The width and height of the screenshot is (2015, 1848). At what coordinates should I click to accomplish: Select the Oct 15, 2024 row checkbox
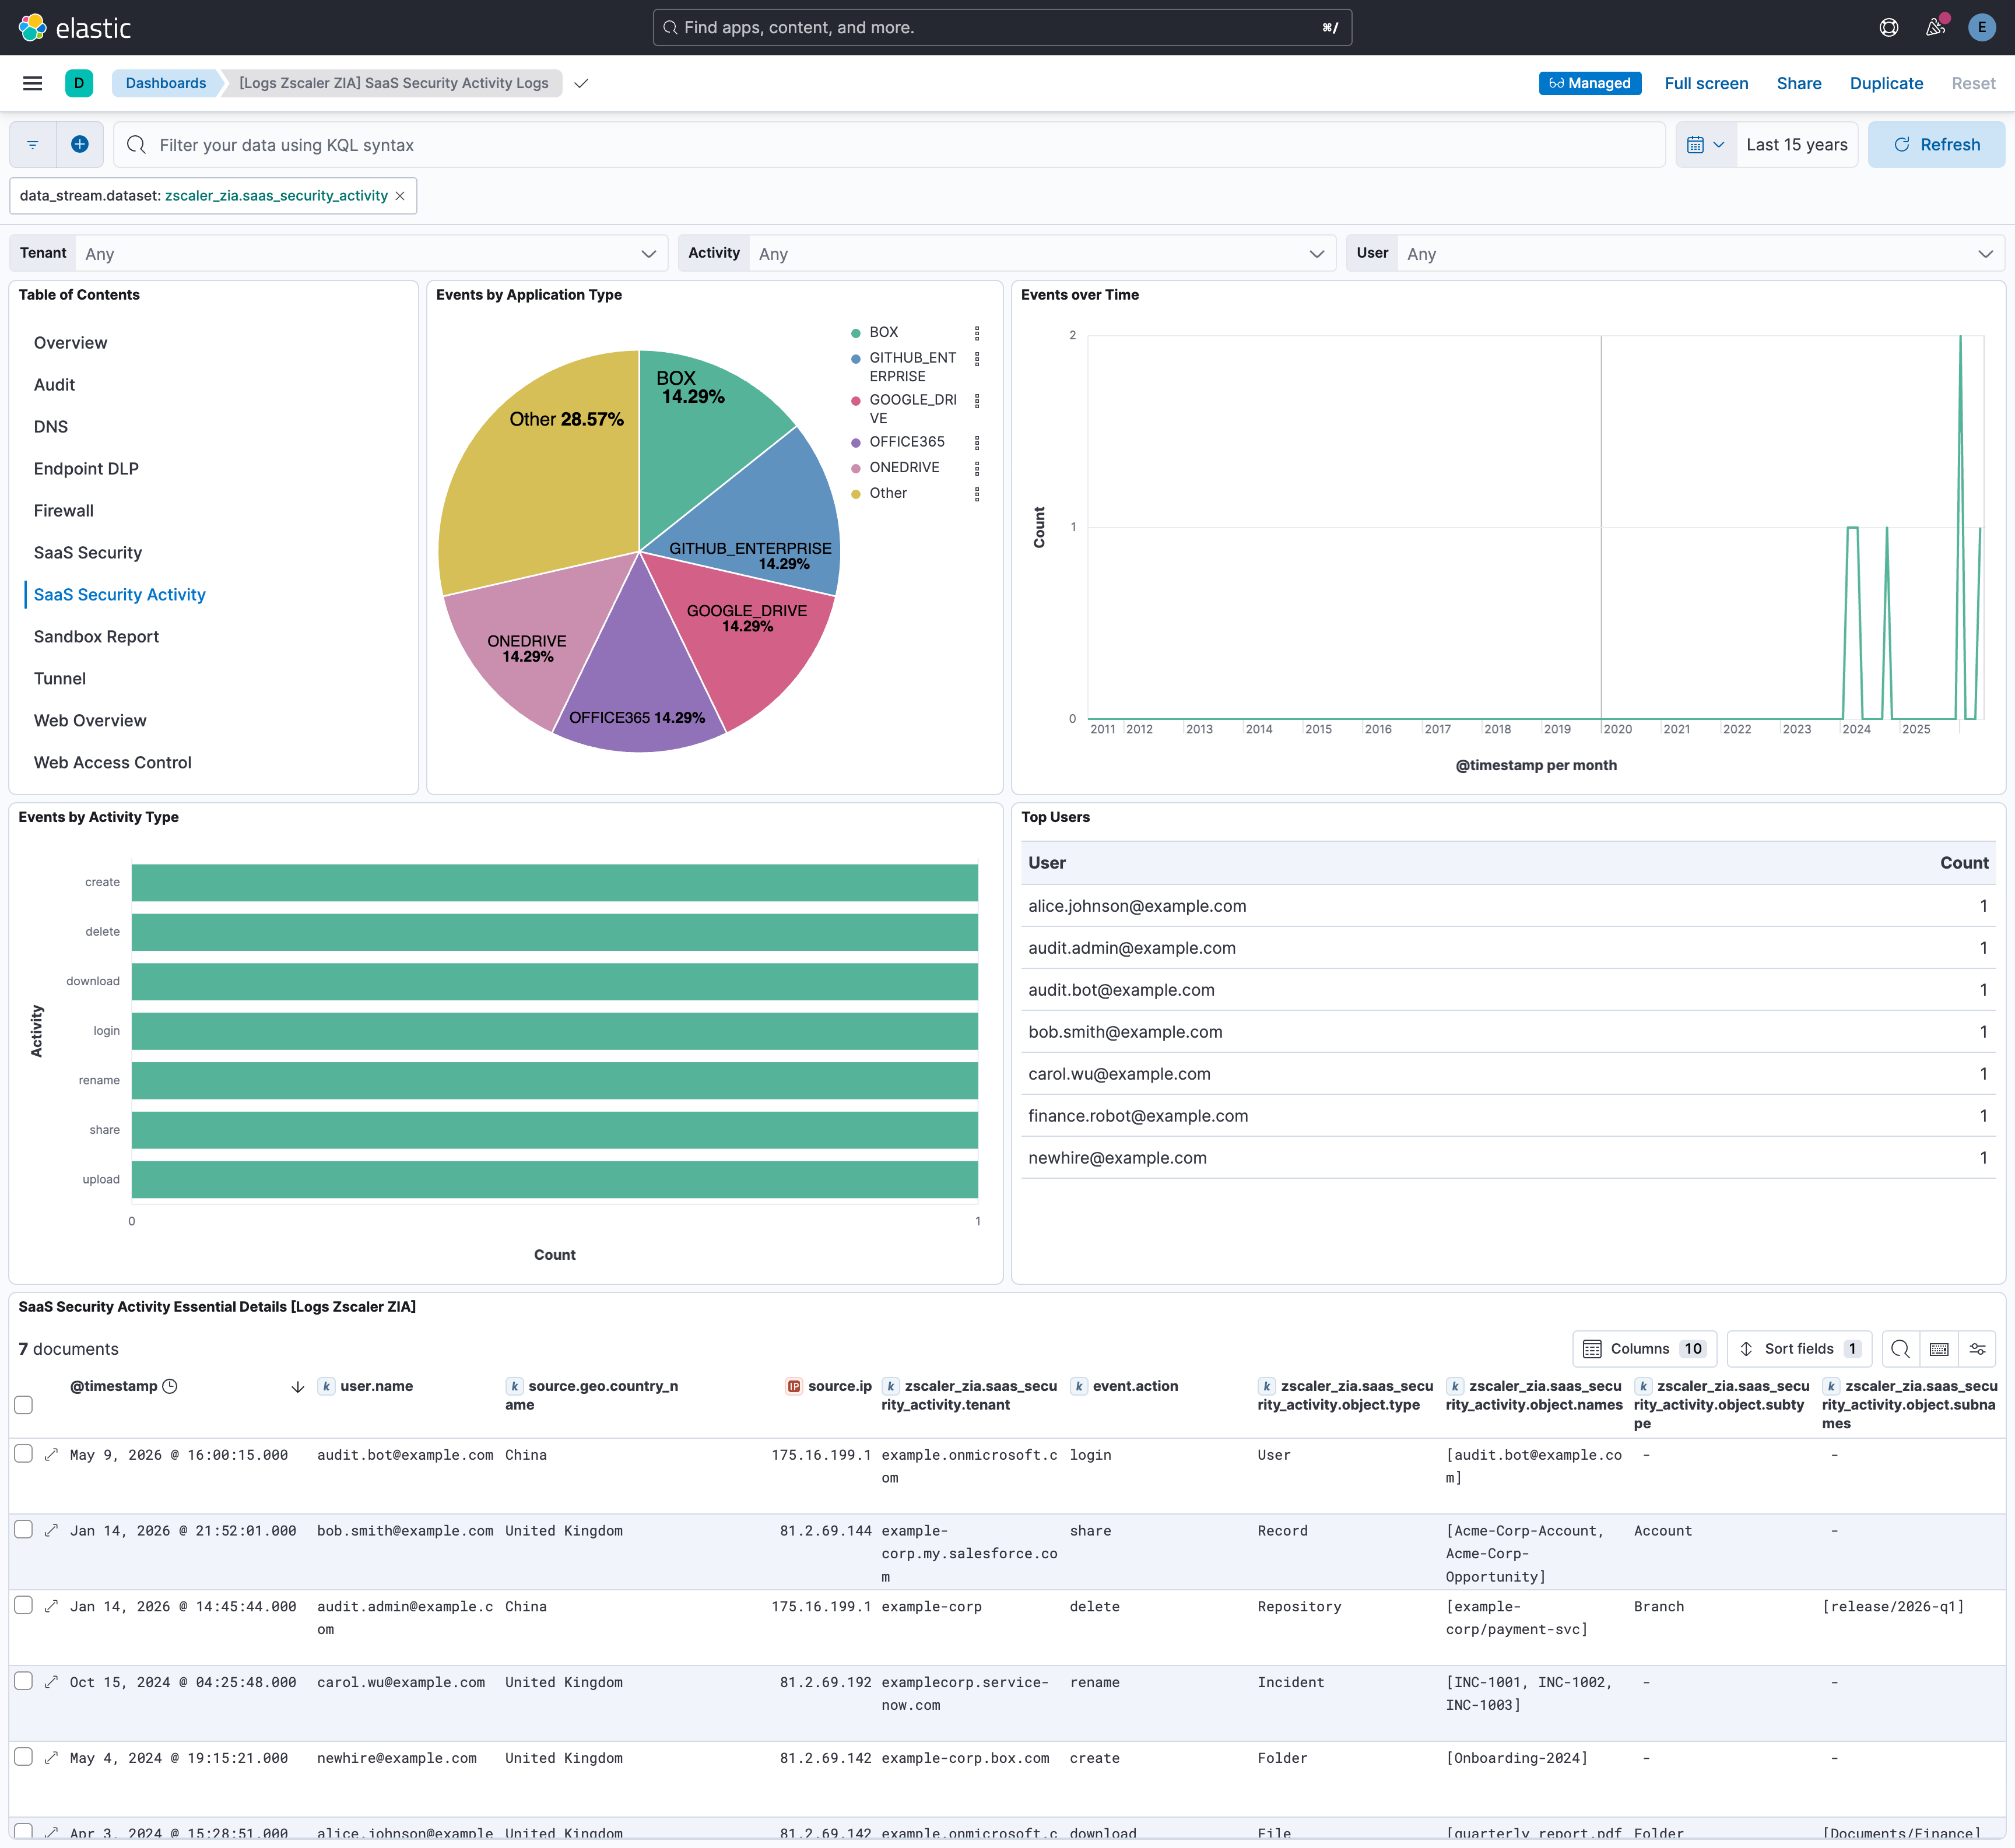click(x=24, y=1681)
